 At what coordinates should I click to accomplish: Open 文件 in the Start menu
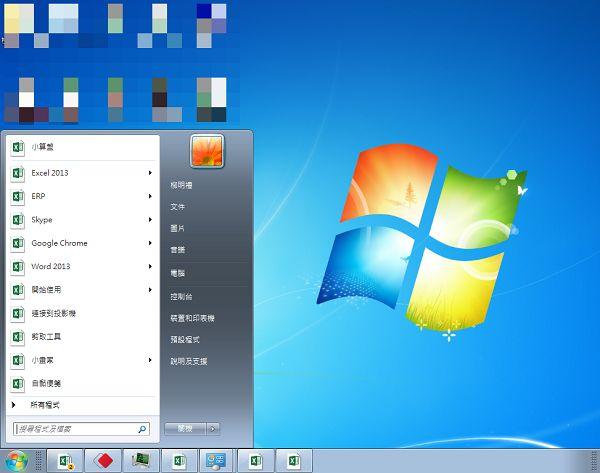178,207
